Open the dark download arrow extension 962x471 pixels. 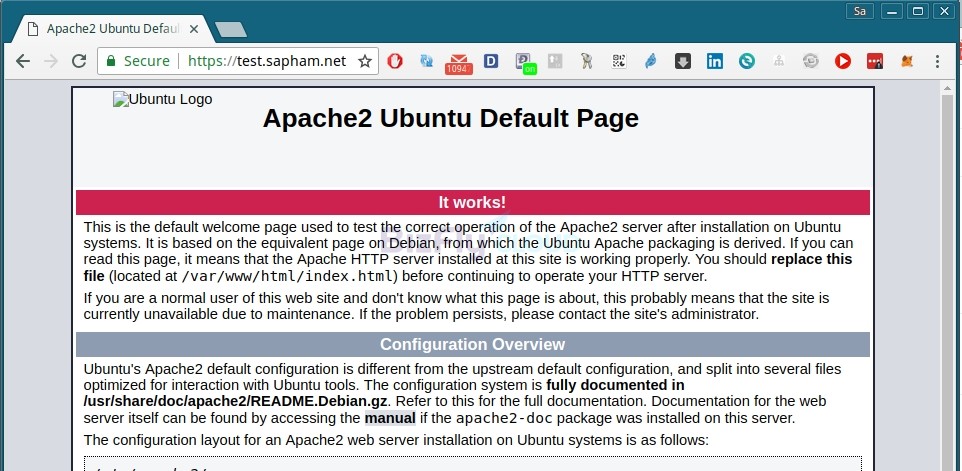[683, 61]
